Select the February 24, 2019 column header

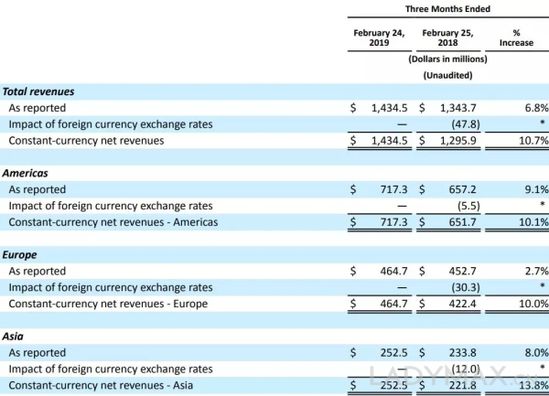coord(379,38)
